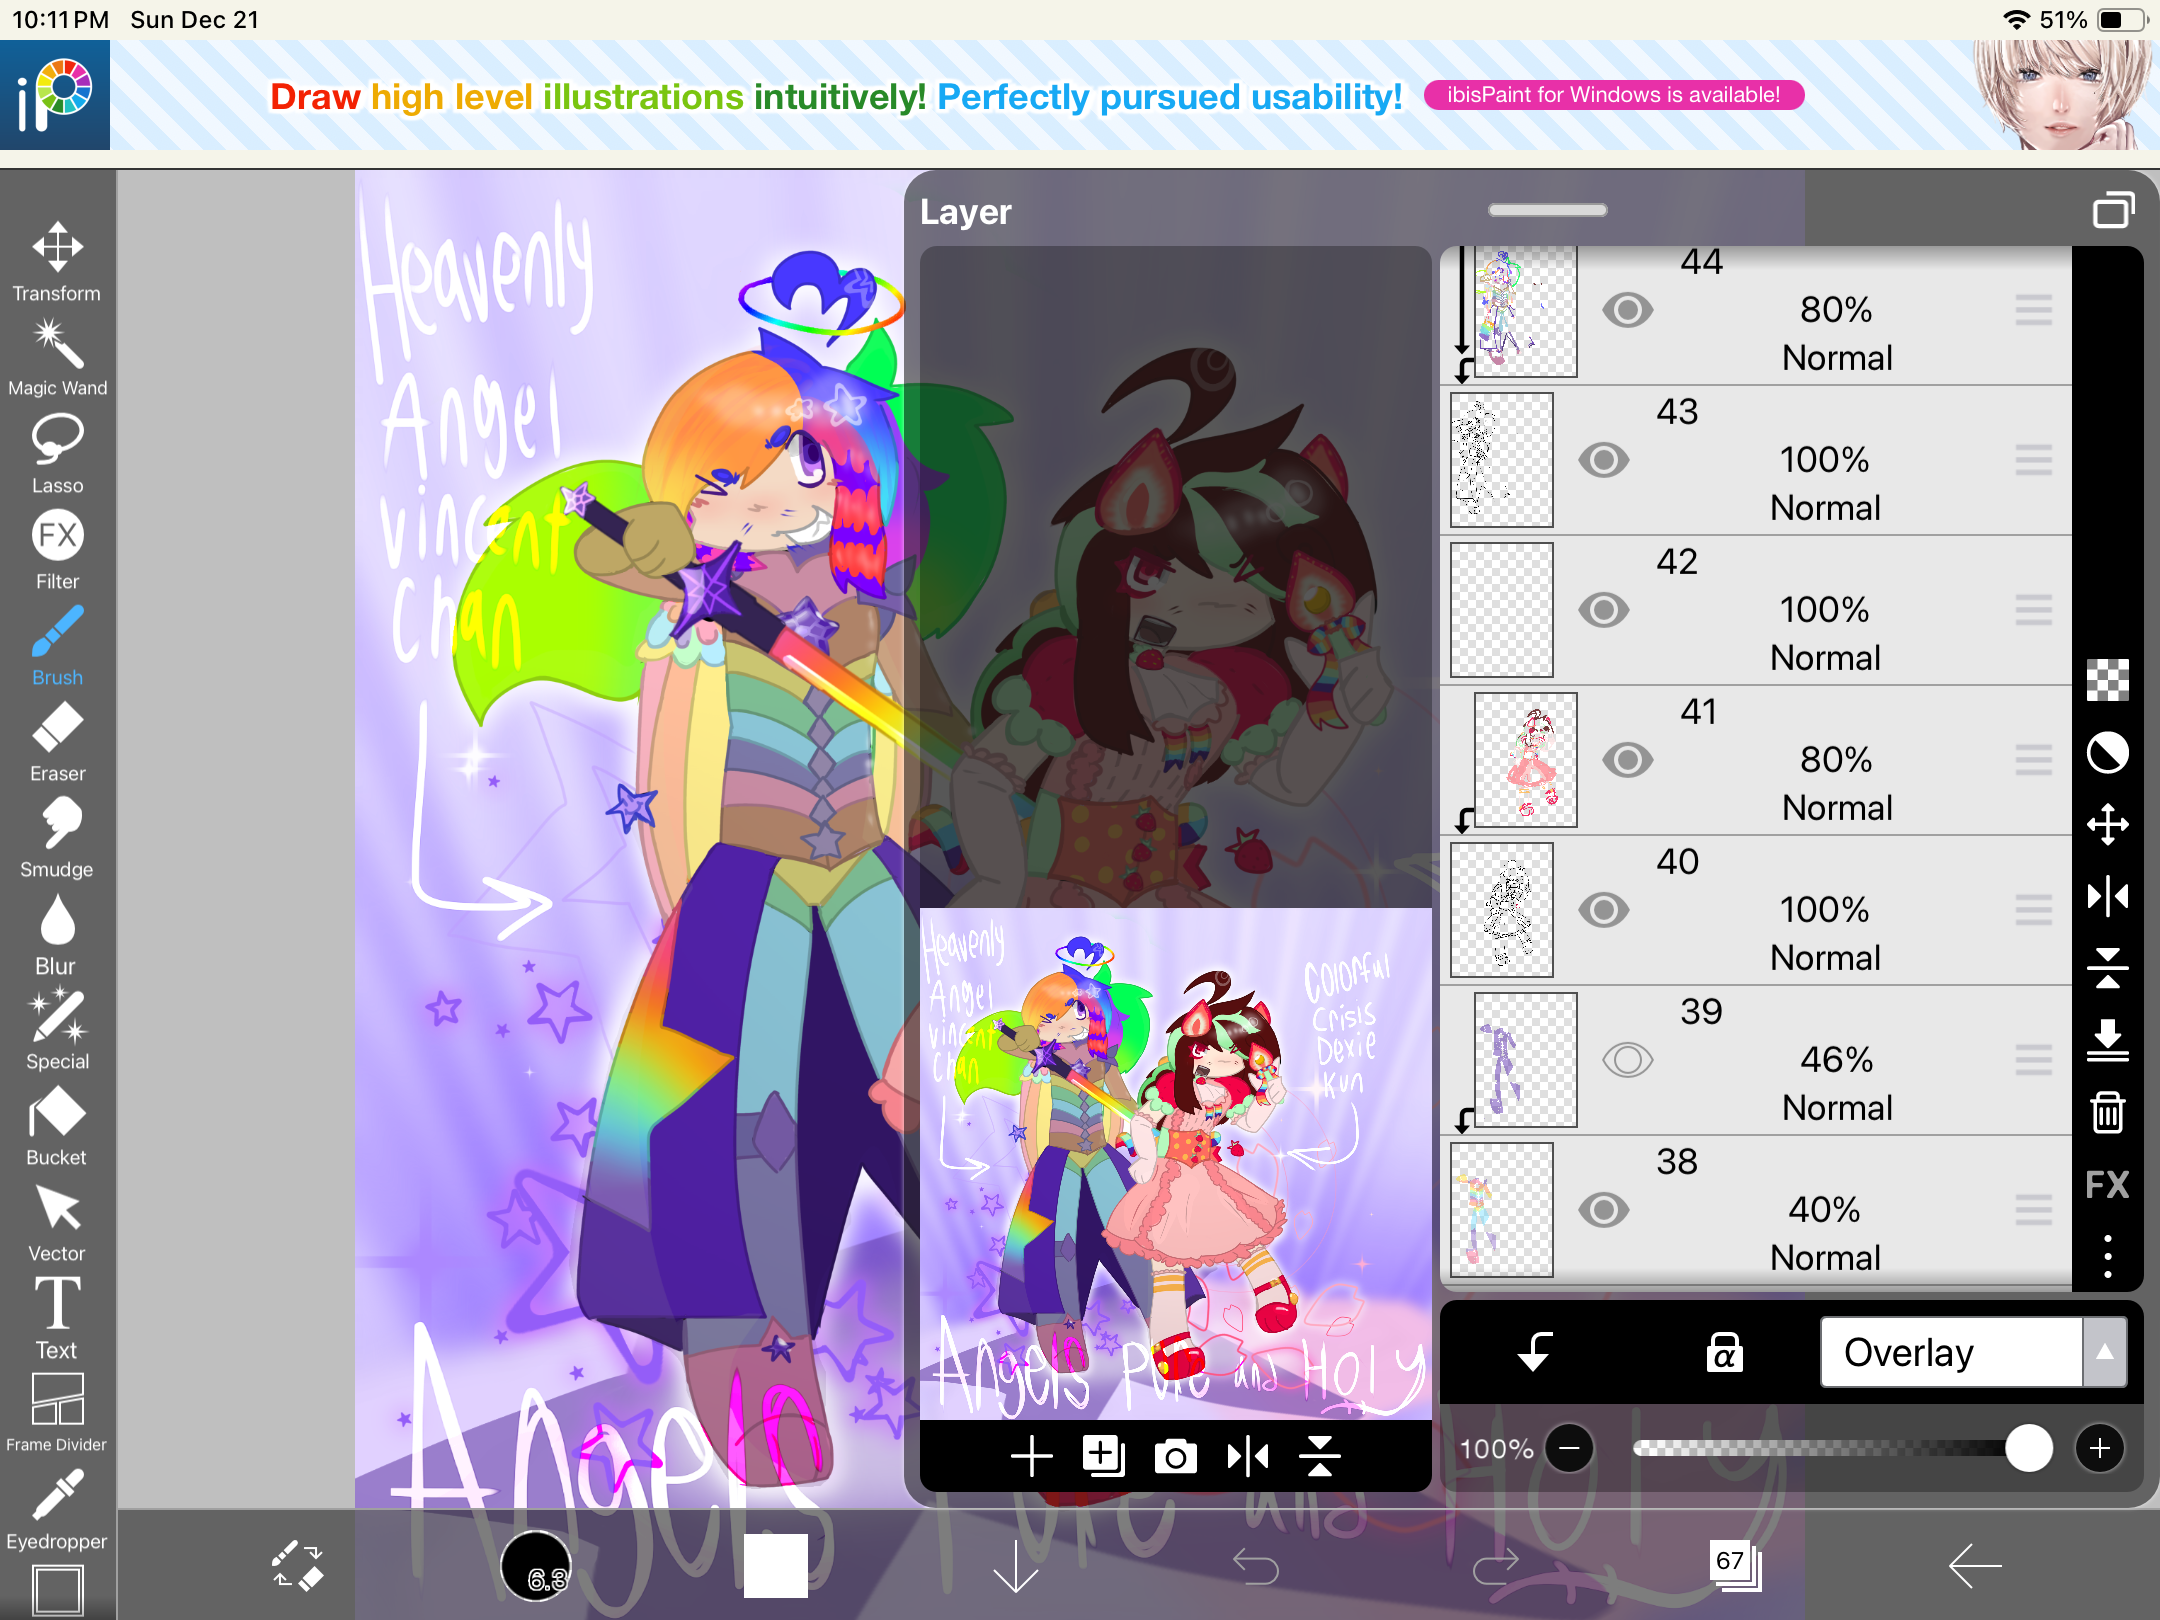Delete layer with trash icon

click(2107, 1112)
